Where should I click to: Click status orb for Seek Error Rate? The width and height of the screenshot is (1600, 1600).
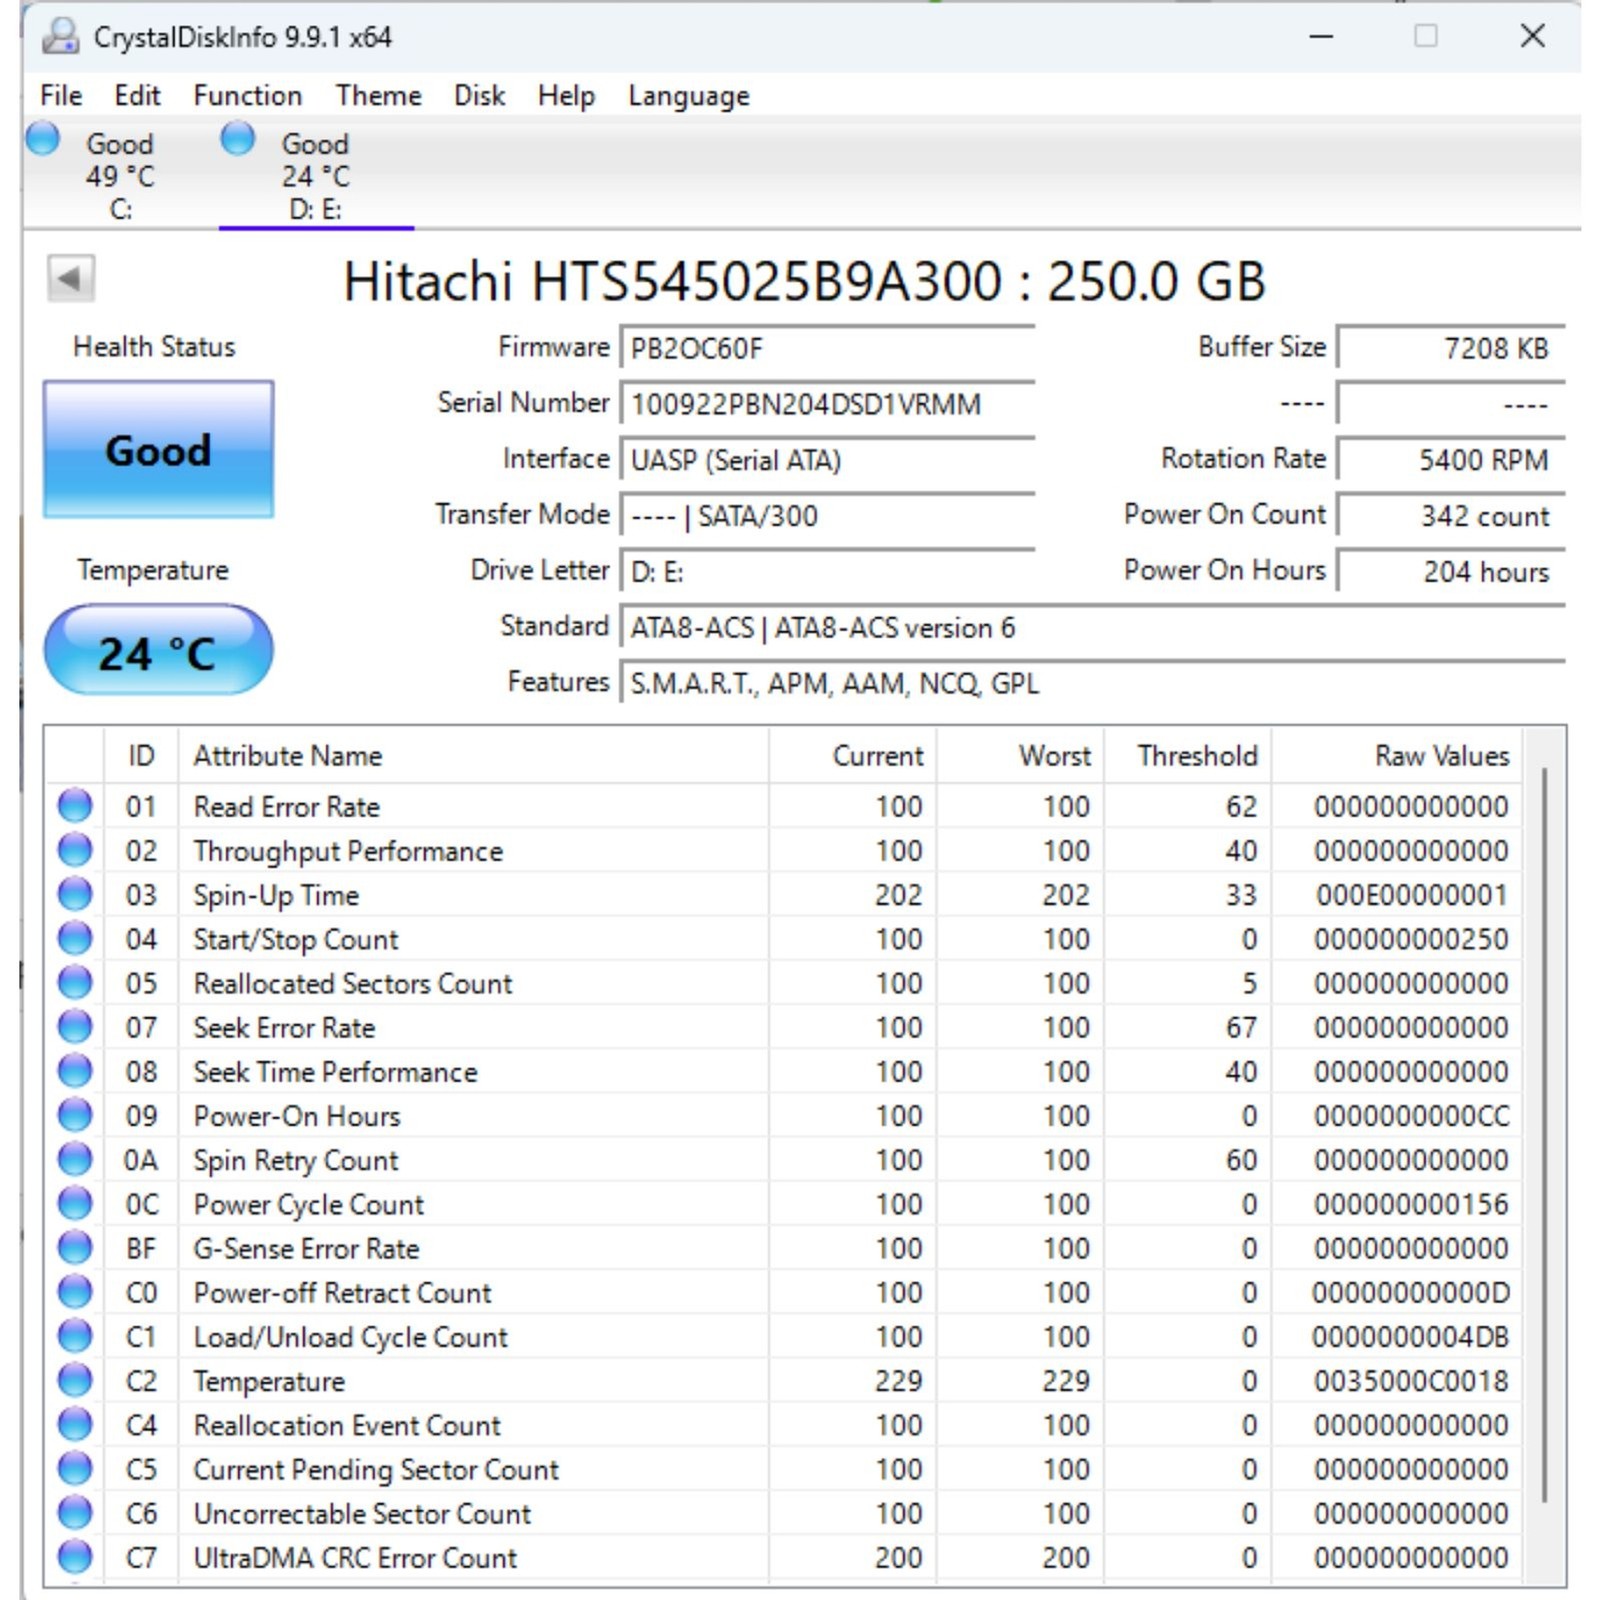pyautogui.click(x=75, y=1026)
